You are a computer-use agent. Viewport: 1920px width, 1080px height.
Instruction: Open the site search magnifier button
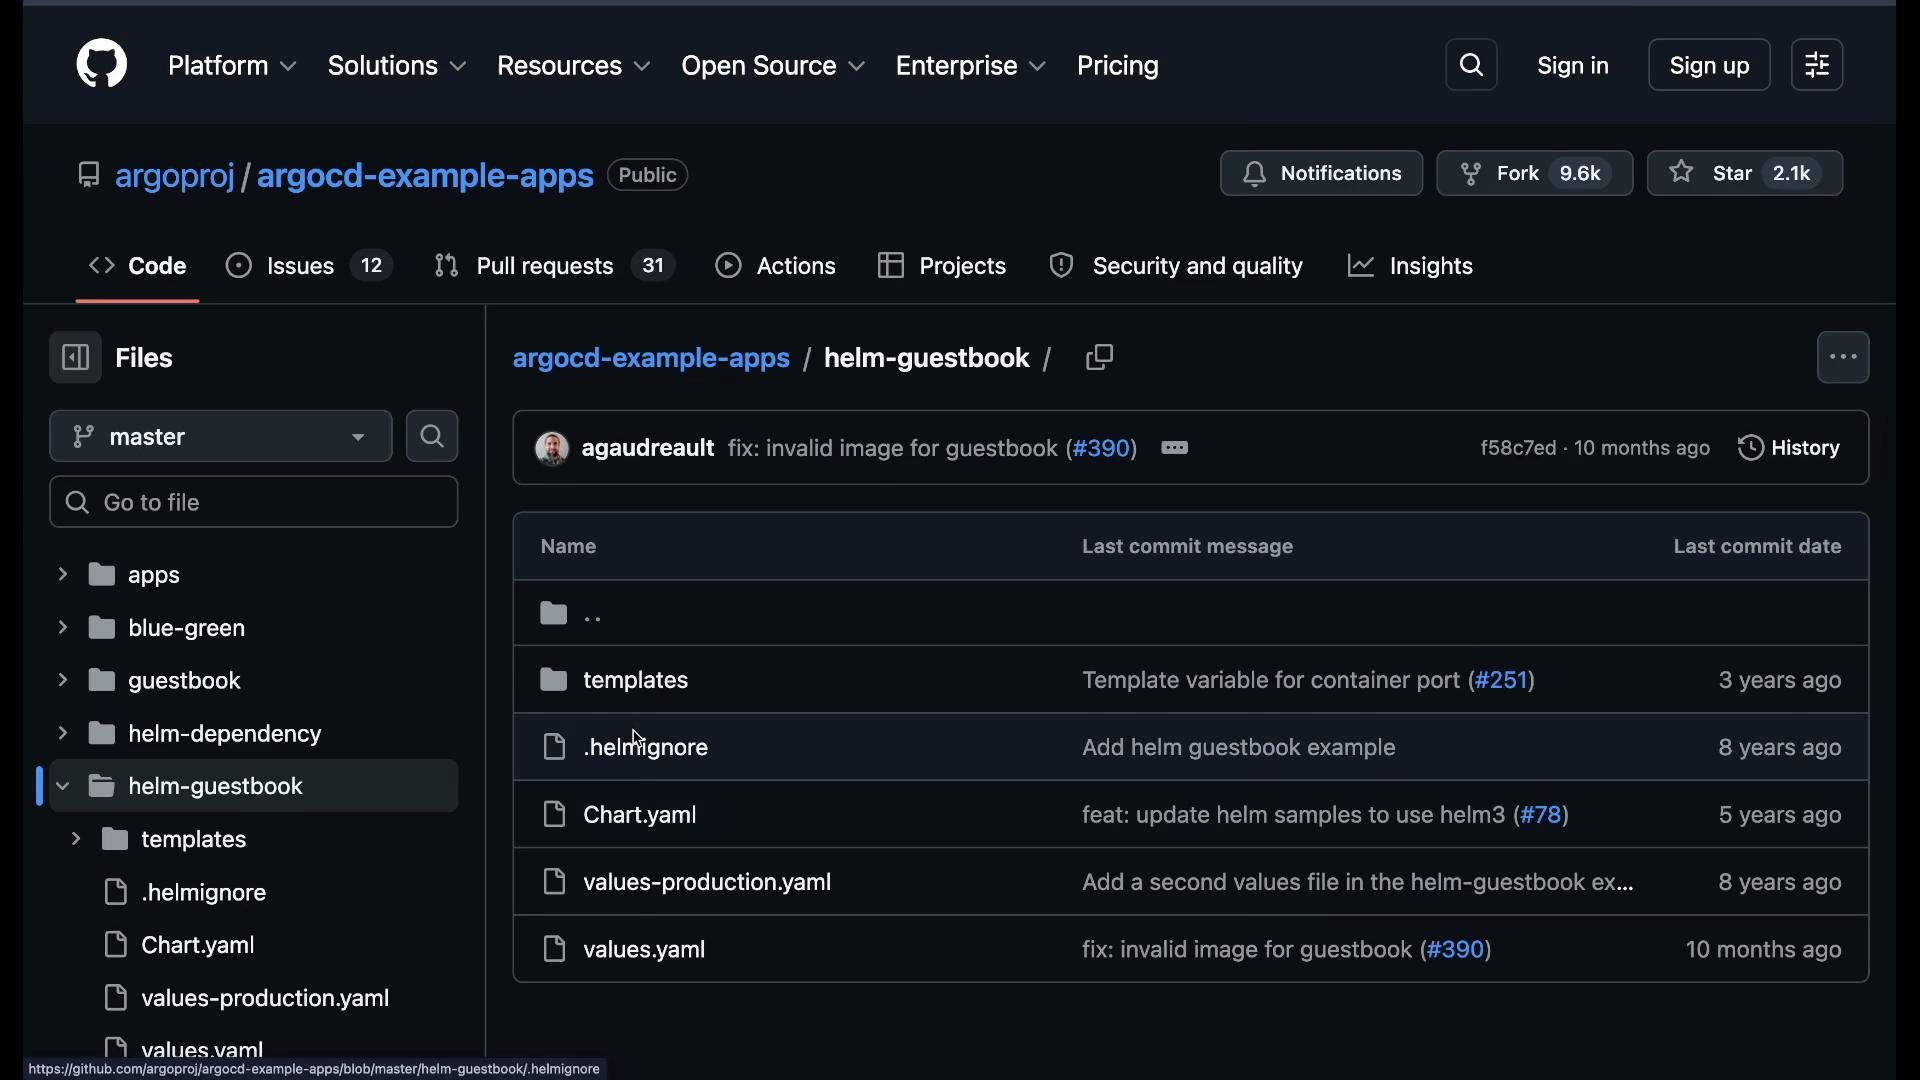[x=1472, y=65]
